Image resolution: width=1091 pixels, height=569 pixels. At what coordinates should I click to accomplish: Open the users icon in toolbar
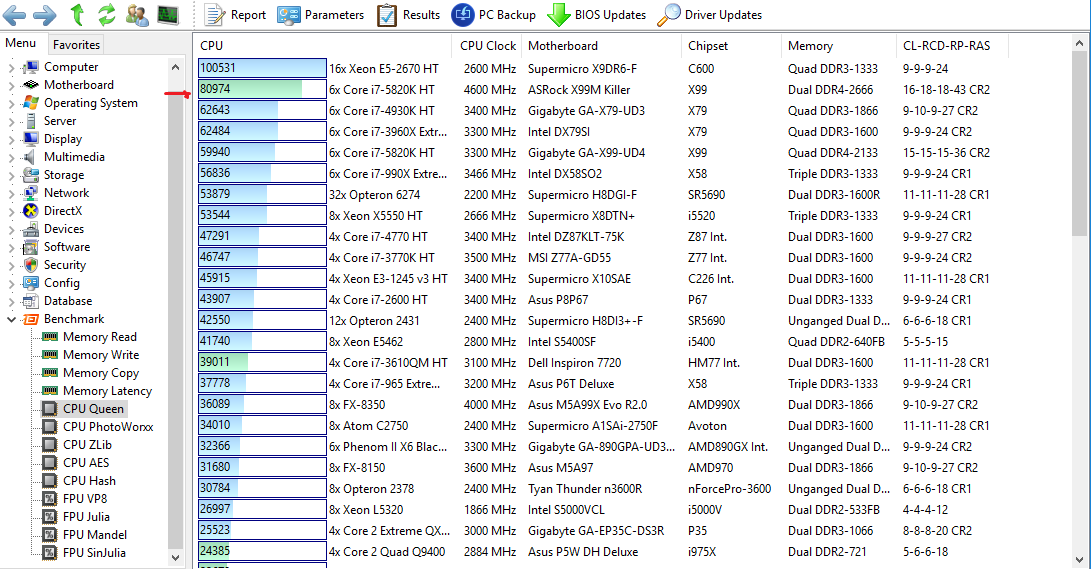(137, 15)
